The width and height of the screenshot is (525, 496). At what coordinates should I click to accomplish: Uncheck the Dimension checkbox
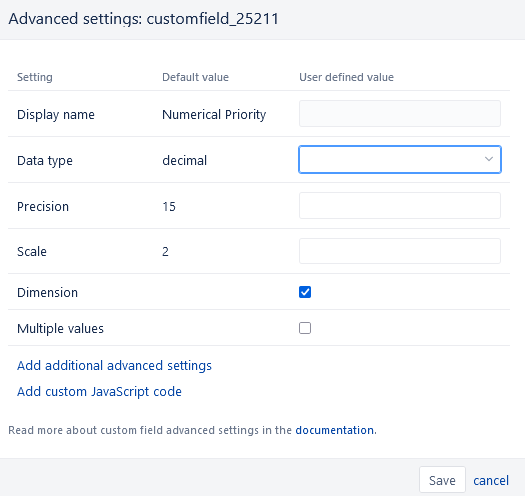[305, 292]
